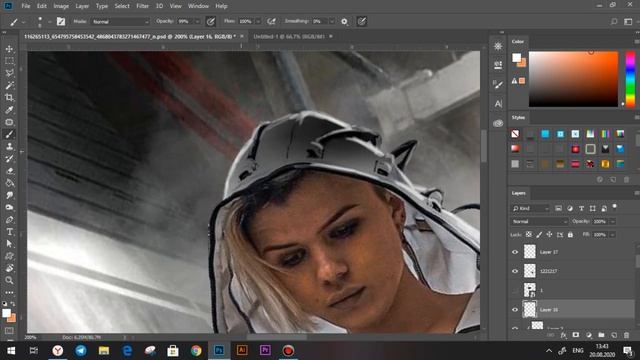Open the brush preset picker arrow
The width and height of the screenshot is (640, 360).
click(49, 21)
